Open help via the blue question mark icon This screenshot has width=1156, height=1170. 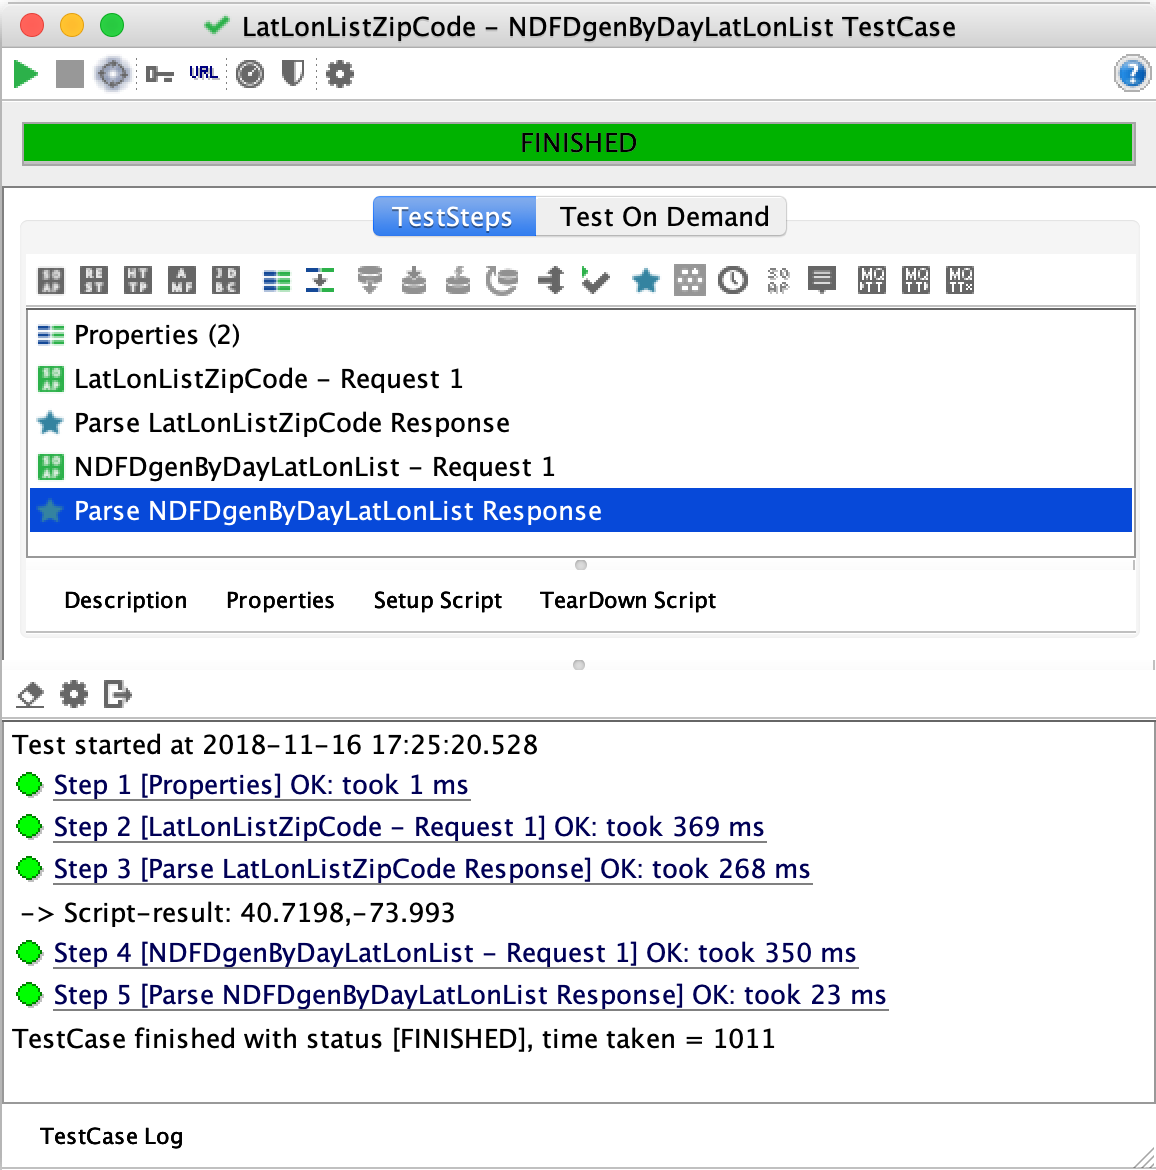(1131, 74)
